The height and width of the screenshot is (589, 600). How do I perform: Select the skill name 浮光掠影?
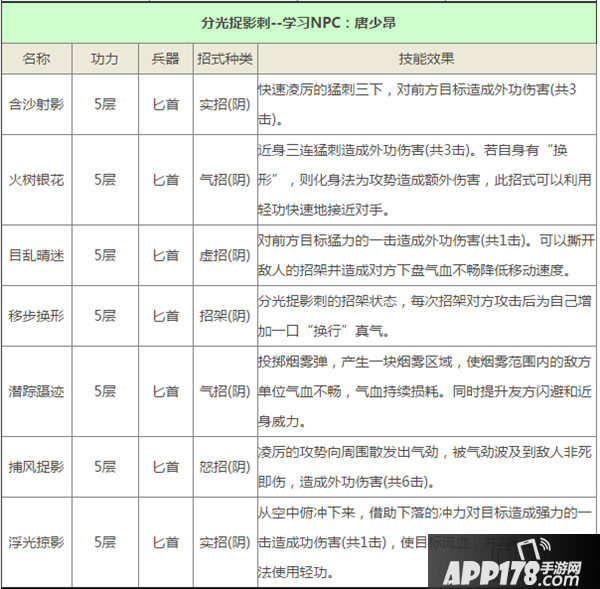(36, 542)
